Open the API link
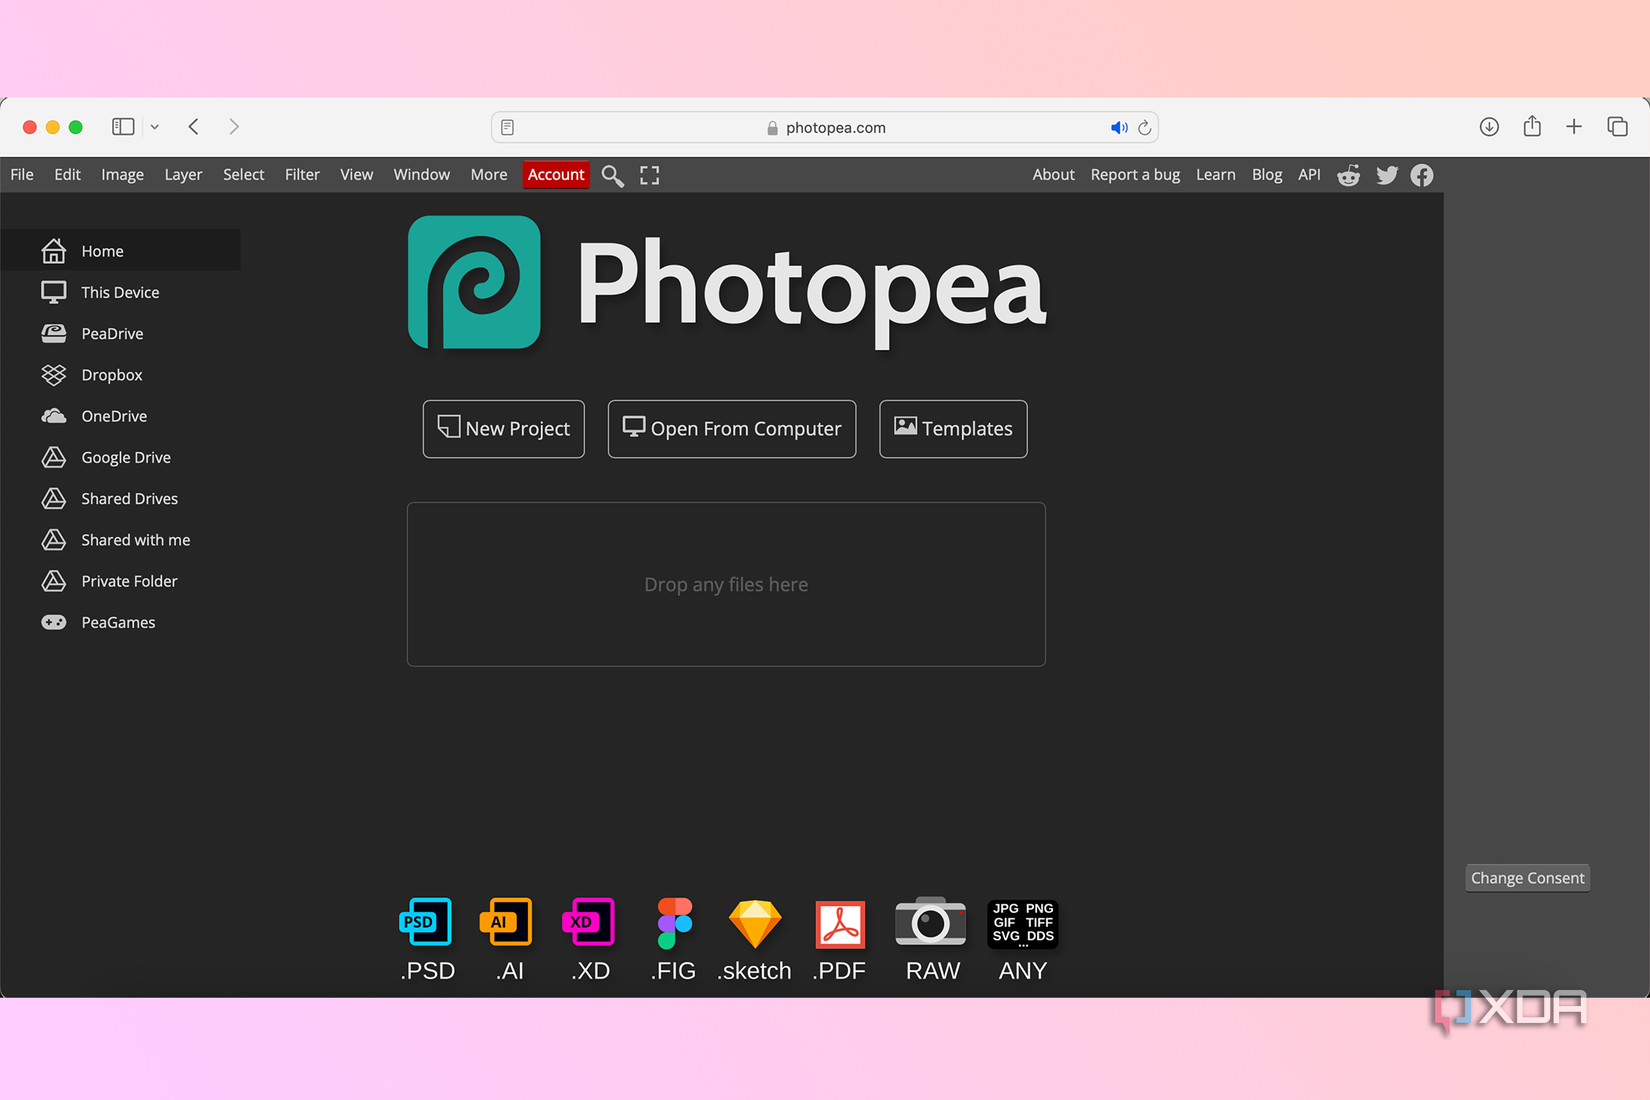Screen dimensions: 1650x1100 [x=1309, y=174]
